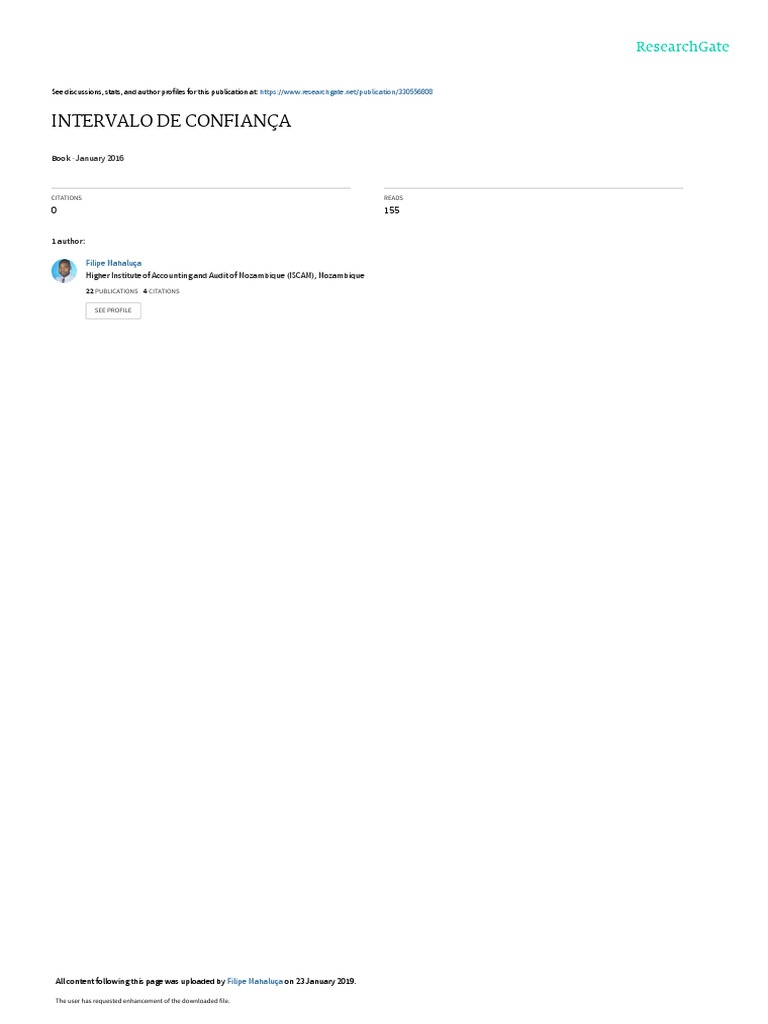
Task: Click the '1 author:' label
Action: click(68, 242)
